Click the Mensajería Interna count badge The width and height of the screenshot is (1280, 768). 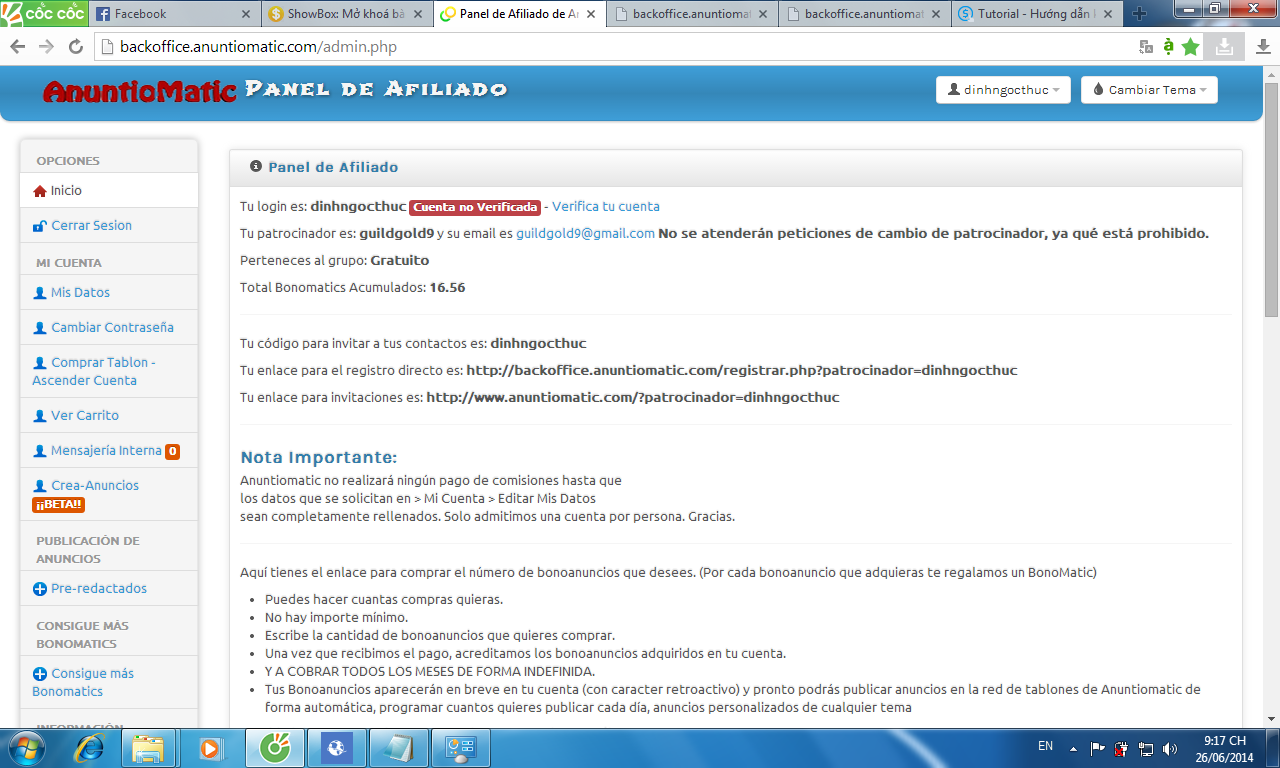click(x=172, y=451)
